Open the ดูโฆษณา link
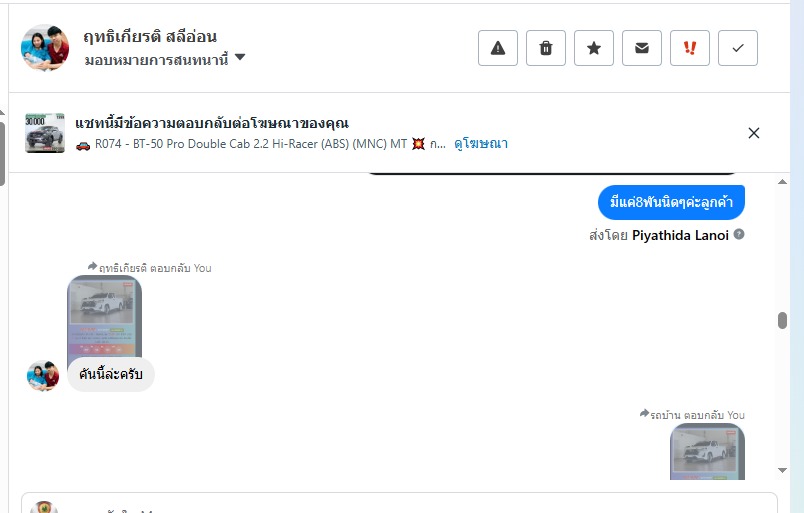Screen dimensions: 804x513 click(x=481, y=144)
